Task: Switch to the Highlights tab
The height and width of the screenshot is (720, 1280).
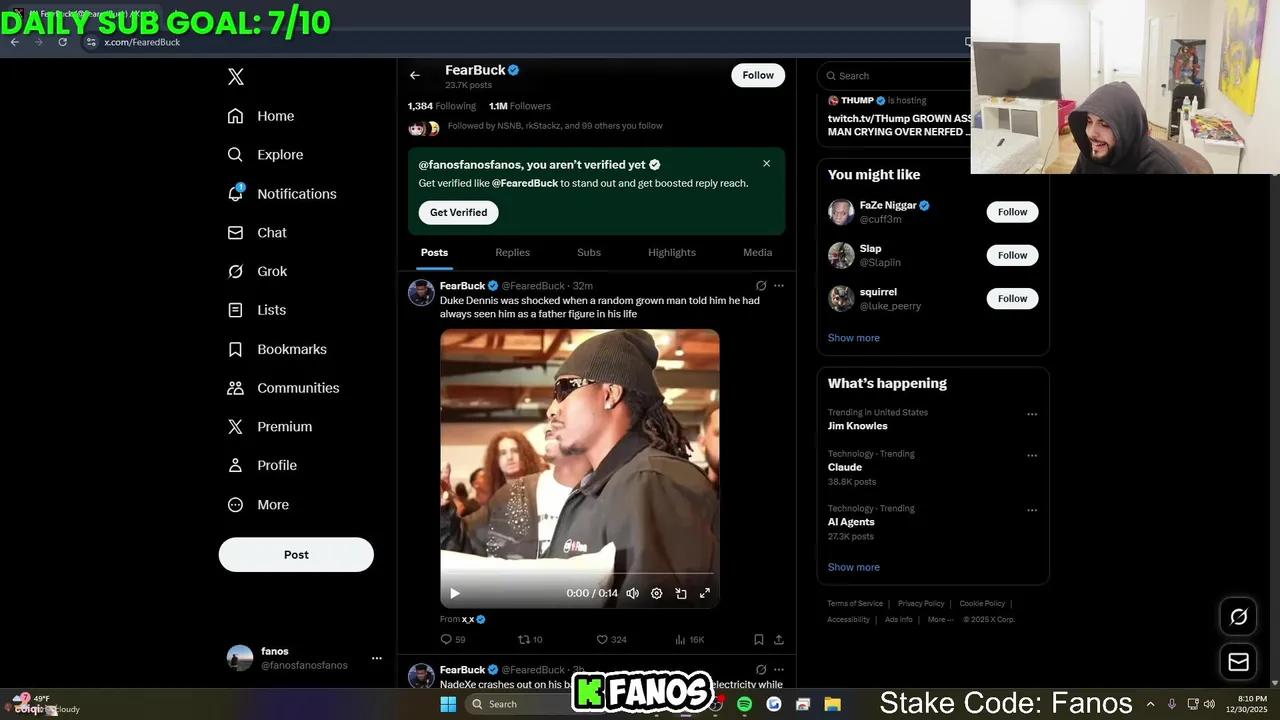Action: coord(672,253)
